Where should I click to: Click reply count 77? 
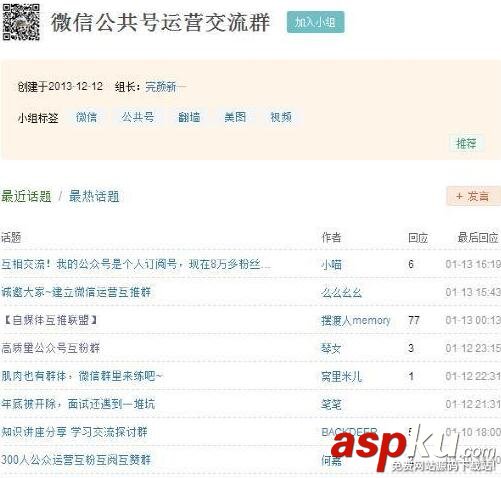(x=414, y=320)
